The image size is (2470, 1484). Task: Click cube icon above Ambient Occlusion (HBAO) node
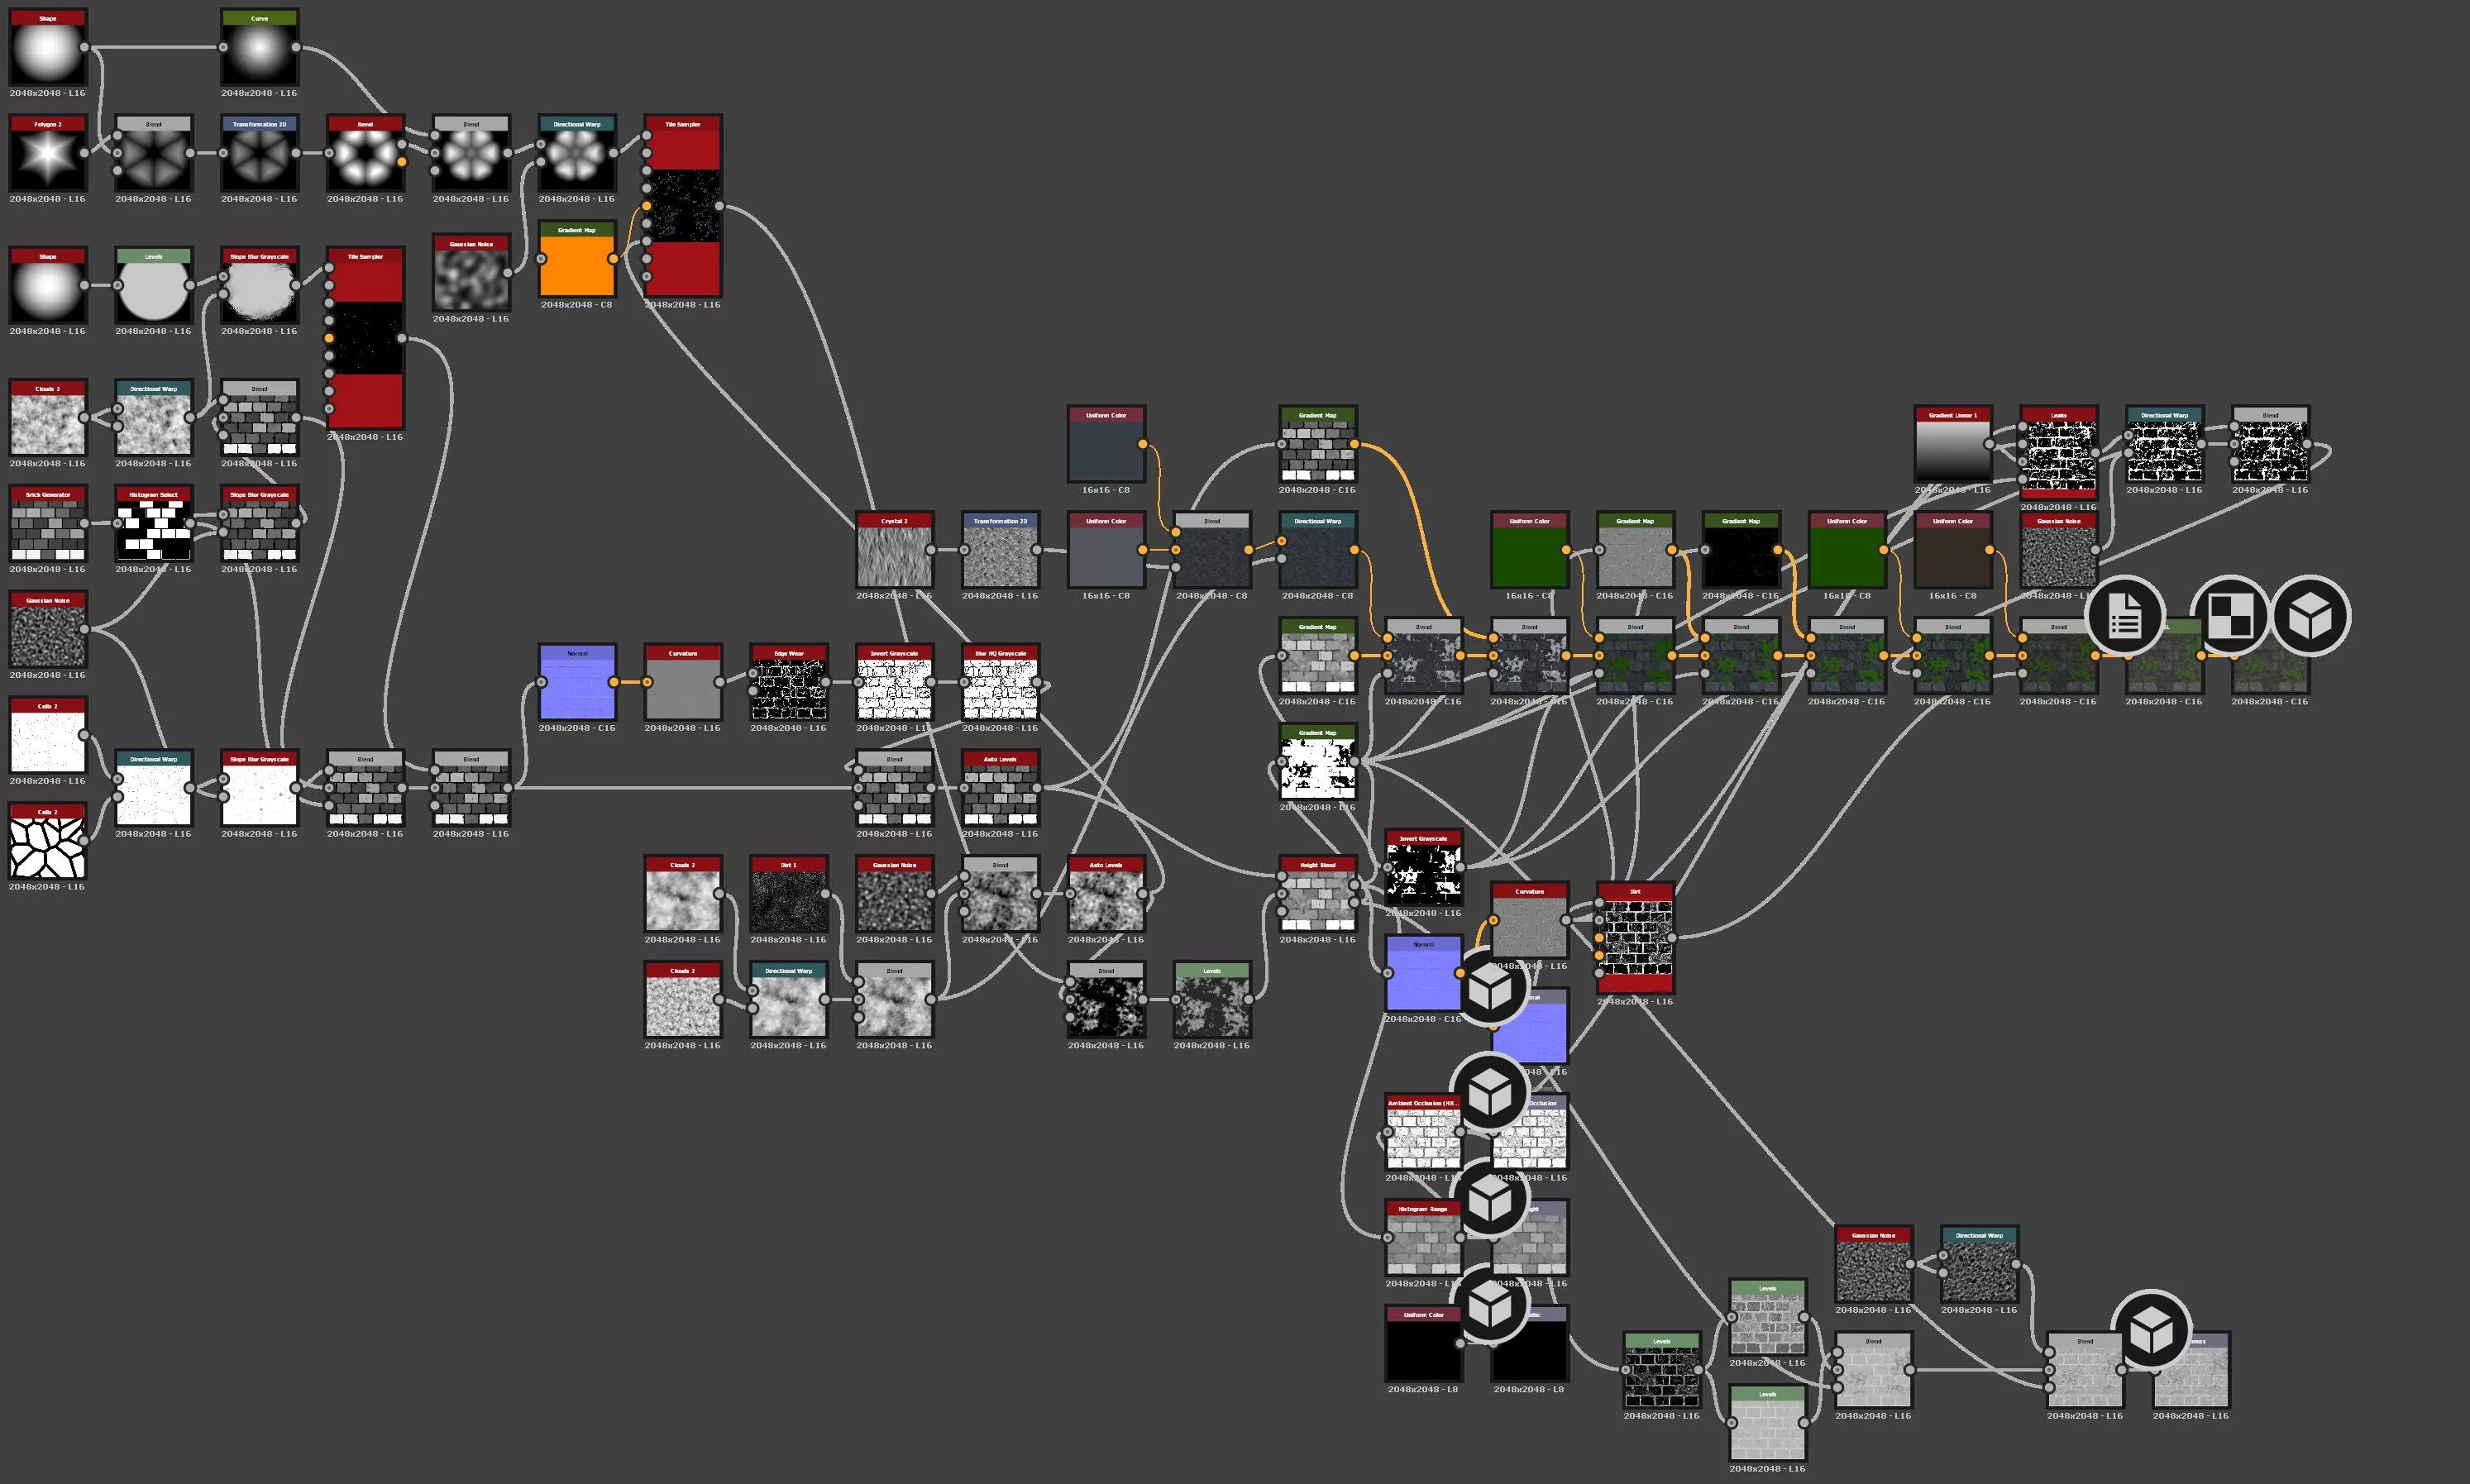point(1490,1092)
